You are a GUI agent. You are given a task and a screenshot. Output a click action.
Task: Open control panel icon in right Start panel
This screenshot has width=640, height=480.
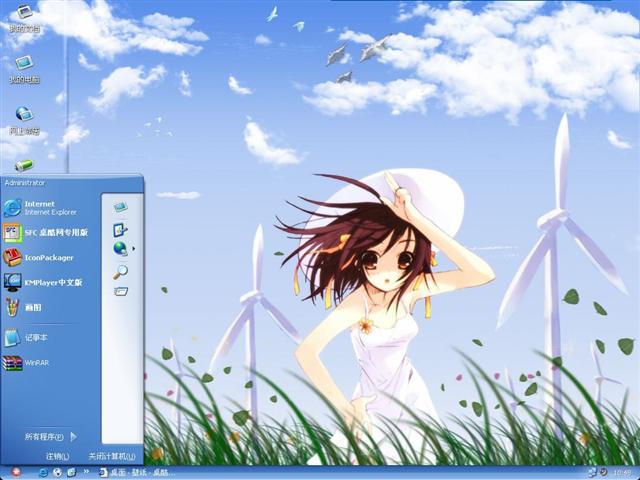[x=120, y=230]
